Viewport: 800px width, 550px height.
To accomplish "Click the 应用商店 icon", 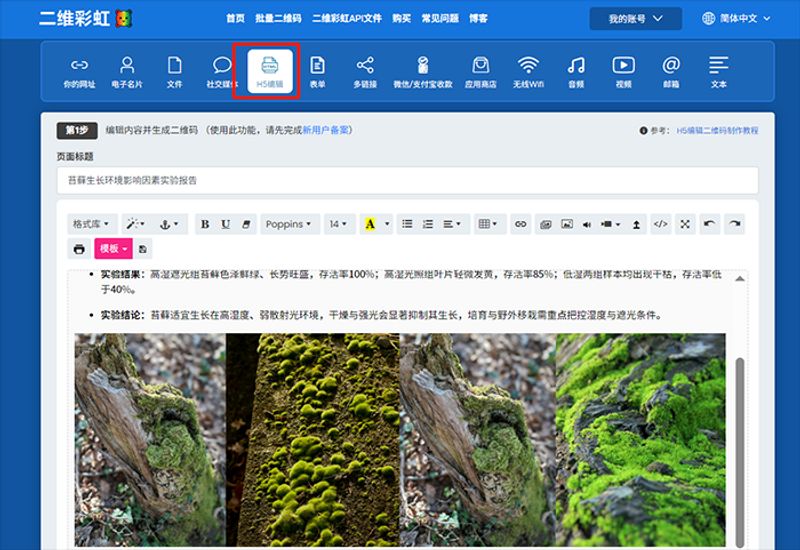I will point(480,71).
